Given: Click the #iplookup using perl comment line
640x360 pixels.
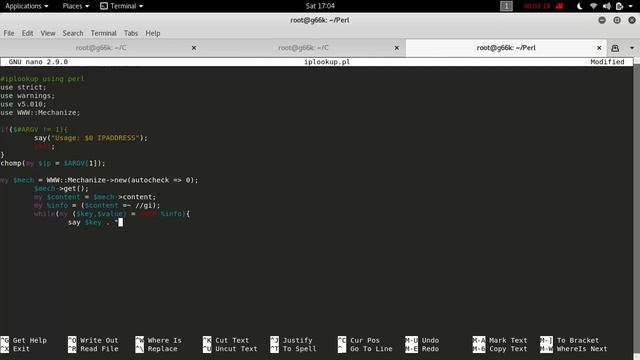Looking at the screenshot, I should (42, 79).
